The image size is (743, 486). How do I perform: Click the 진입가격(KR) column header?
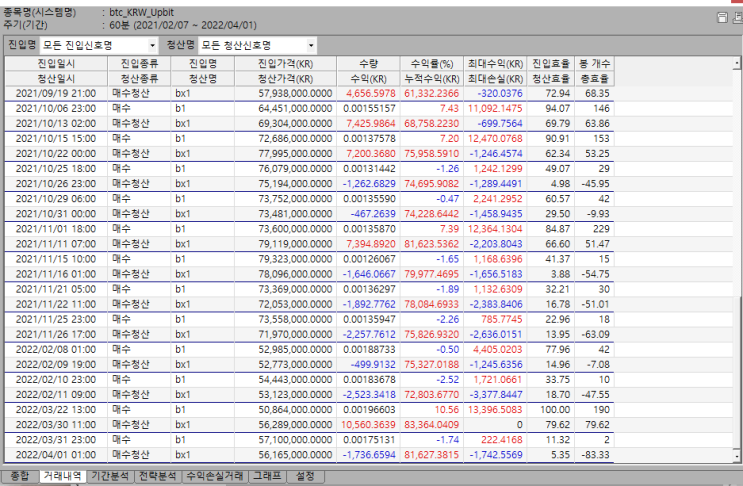coord(285,63)
